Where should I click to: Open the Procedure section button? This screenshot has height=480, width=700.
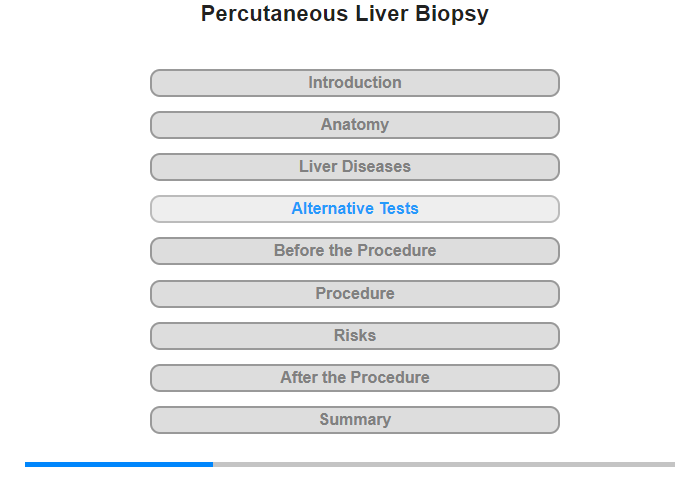point(355,293)
